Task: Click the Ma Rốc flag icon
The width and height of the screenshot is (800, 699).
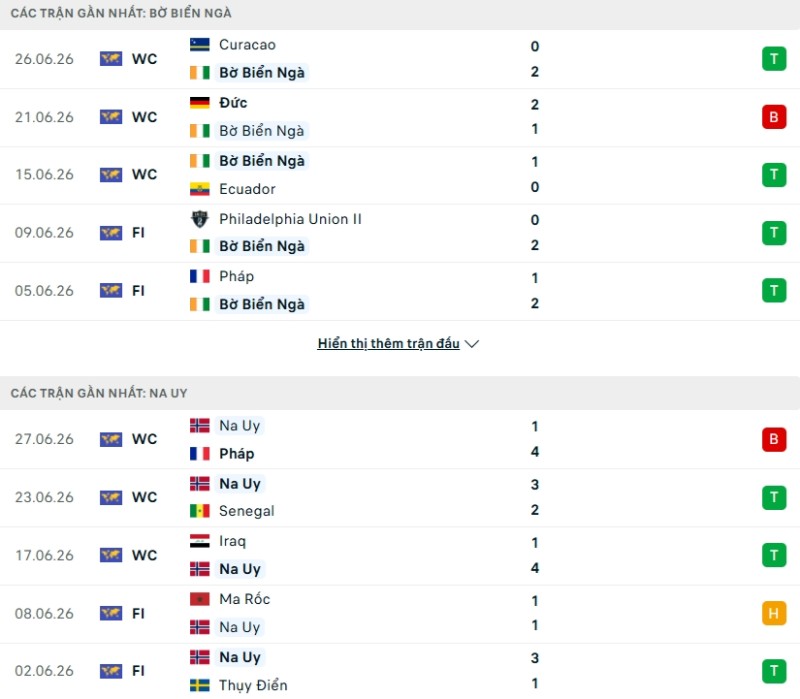Action: coord(199,599)
